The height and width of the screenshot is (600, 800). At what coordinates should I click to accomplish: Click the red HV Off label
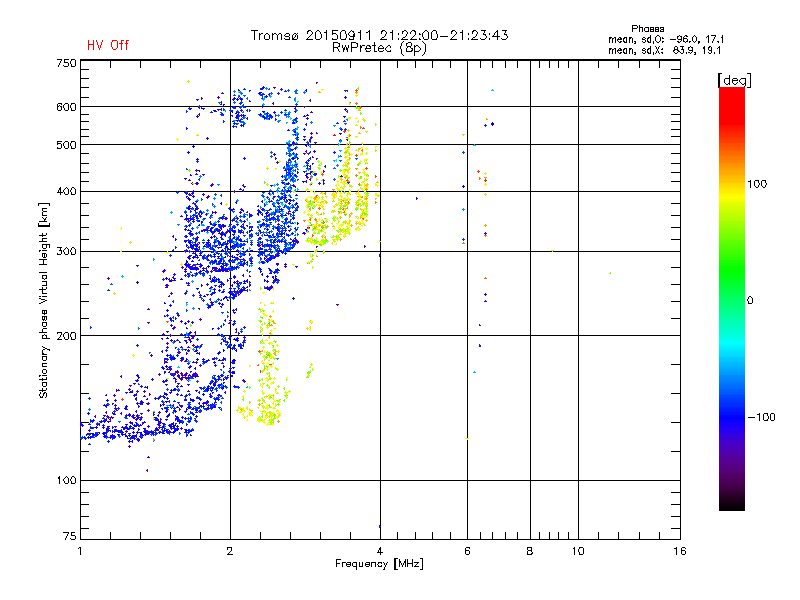click(108, 45)
